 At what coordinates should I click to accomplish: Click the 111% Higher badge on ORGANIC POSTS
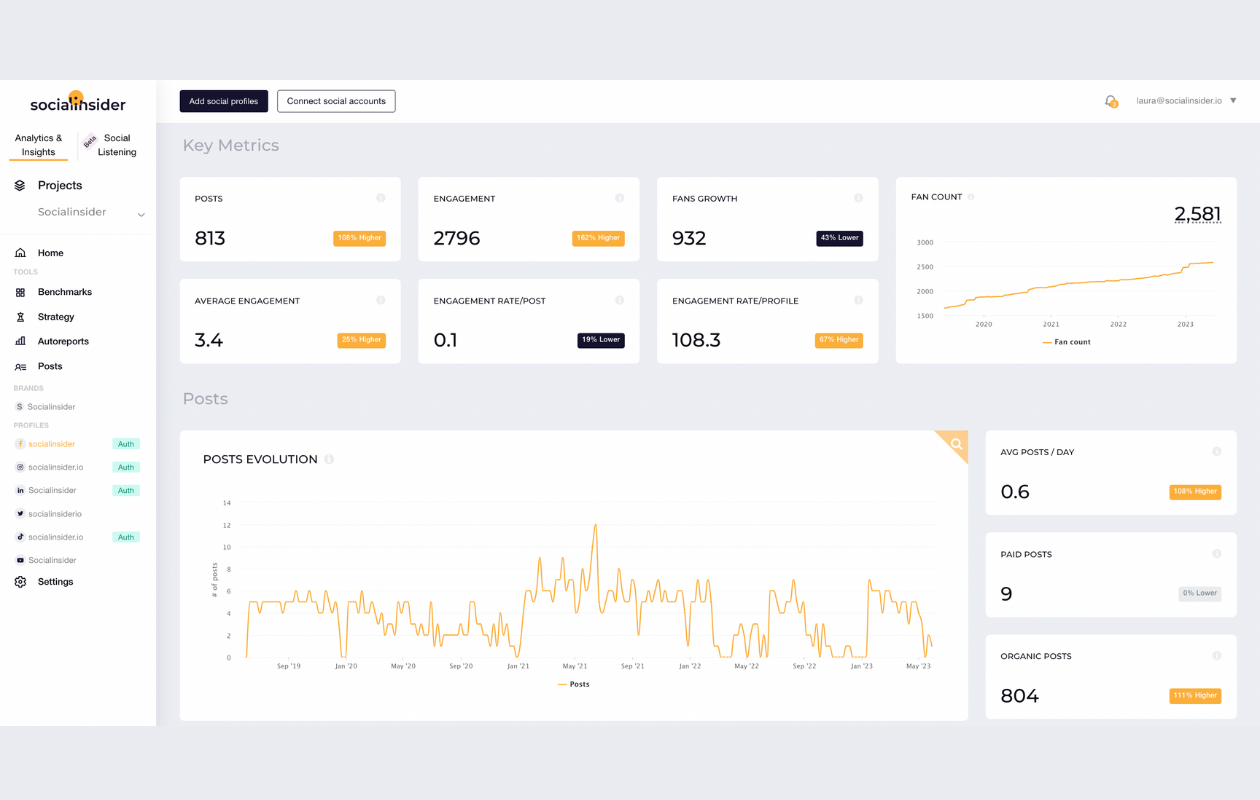pos(1195,696)
